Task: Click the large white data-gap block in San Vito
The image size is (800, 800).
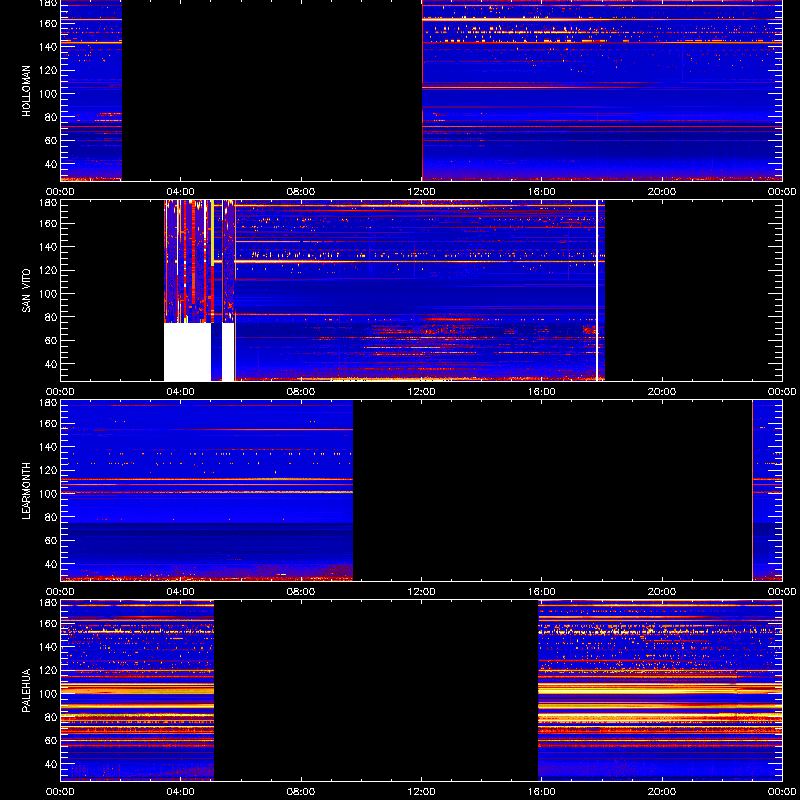Action: 187,352
